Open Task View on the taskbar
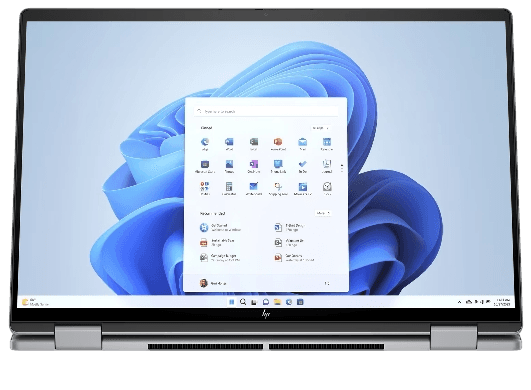Image resolution: width=531 pixels, height=390 pixels. (x=254, y=302)
